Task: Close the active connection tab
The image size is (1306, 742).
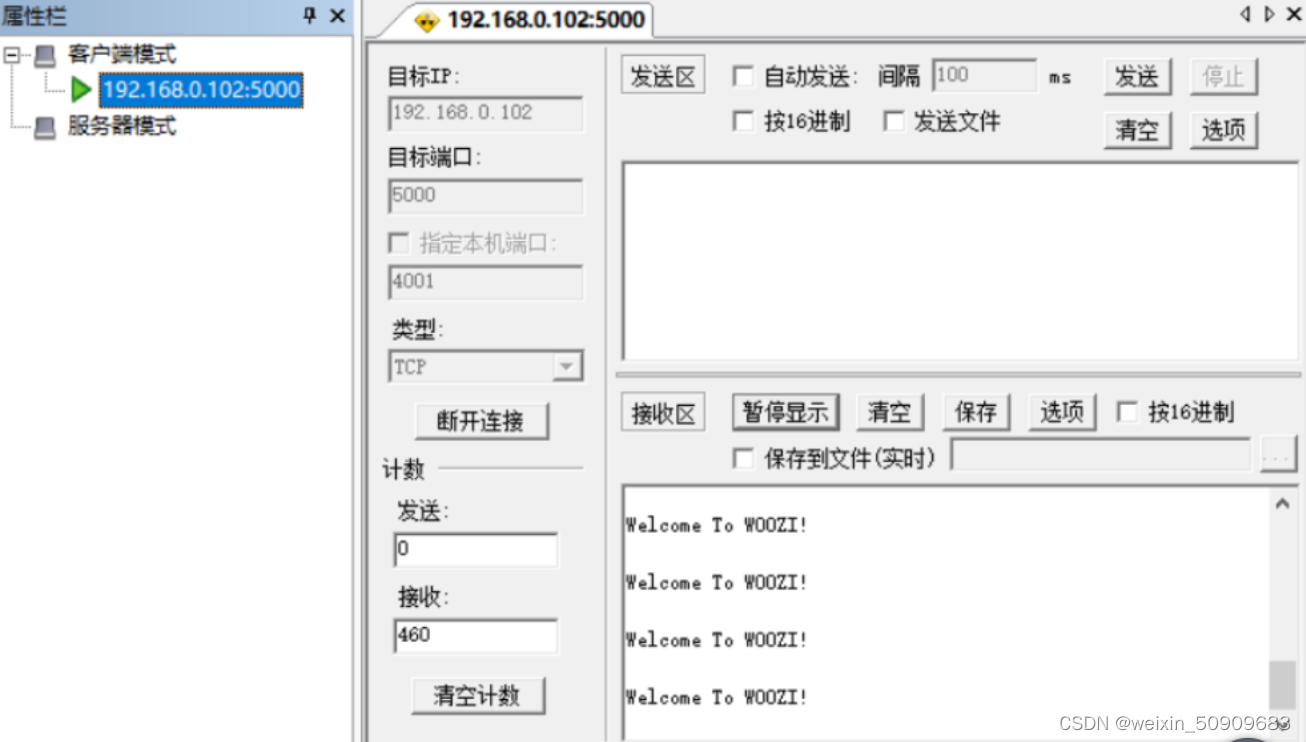Action: pyautogui.click(x=1292, y=15)
